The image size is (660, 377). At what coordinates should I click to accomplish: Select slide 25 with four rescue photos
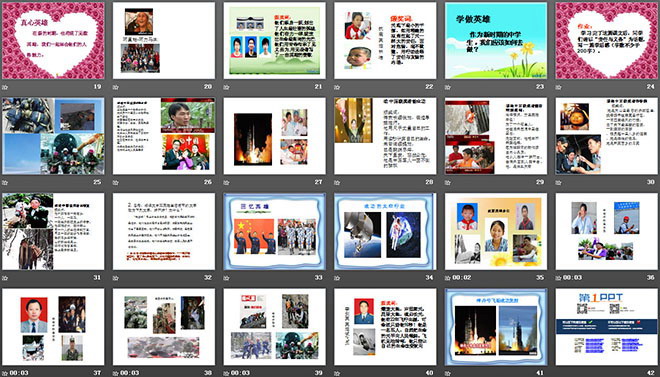coord(53,136)
